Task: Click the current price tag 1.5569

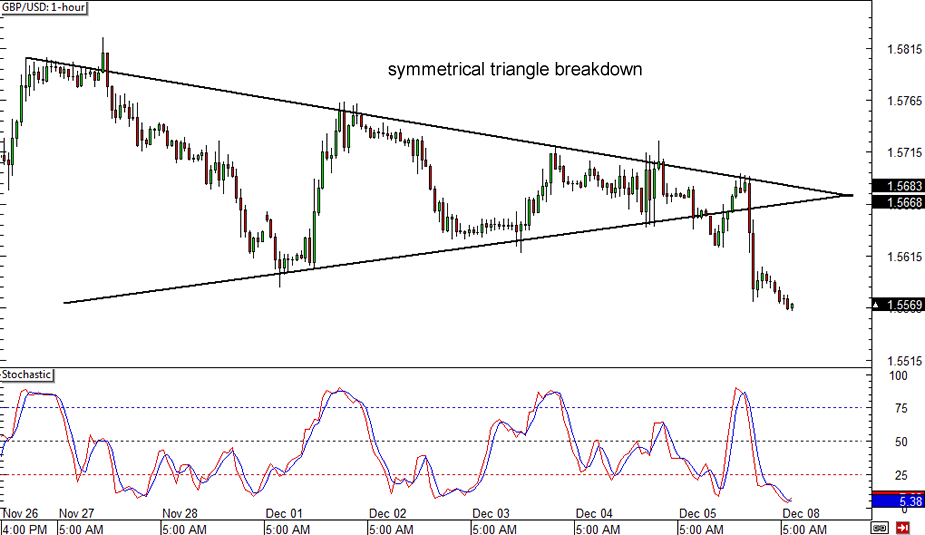Action: (898, 305)
